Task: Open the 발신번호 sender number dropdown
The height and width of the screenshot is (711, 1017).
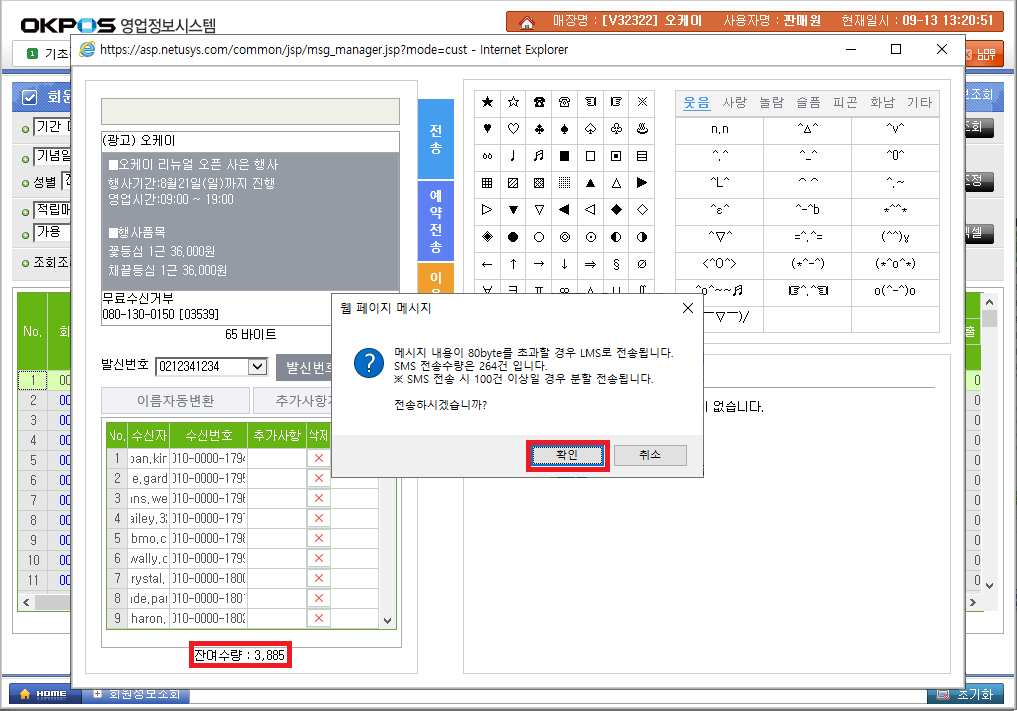Action: [258, 367]
